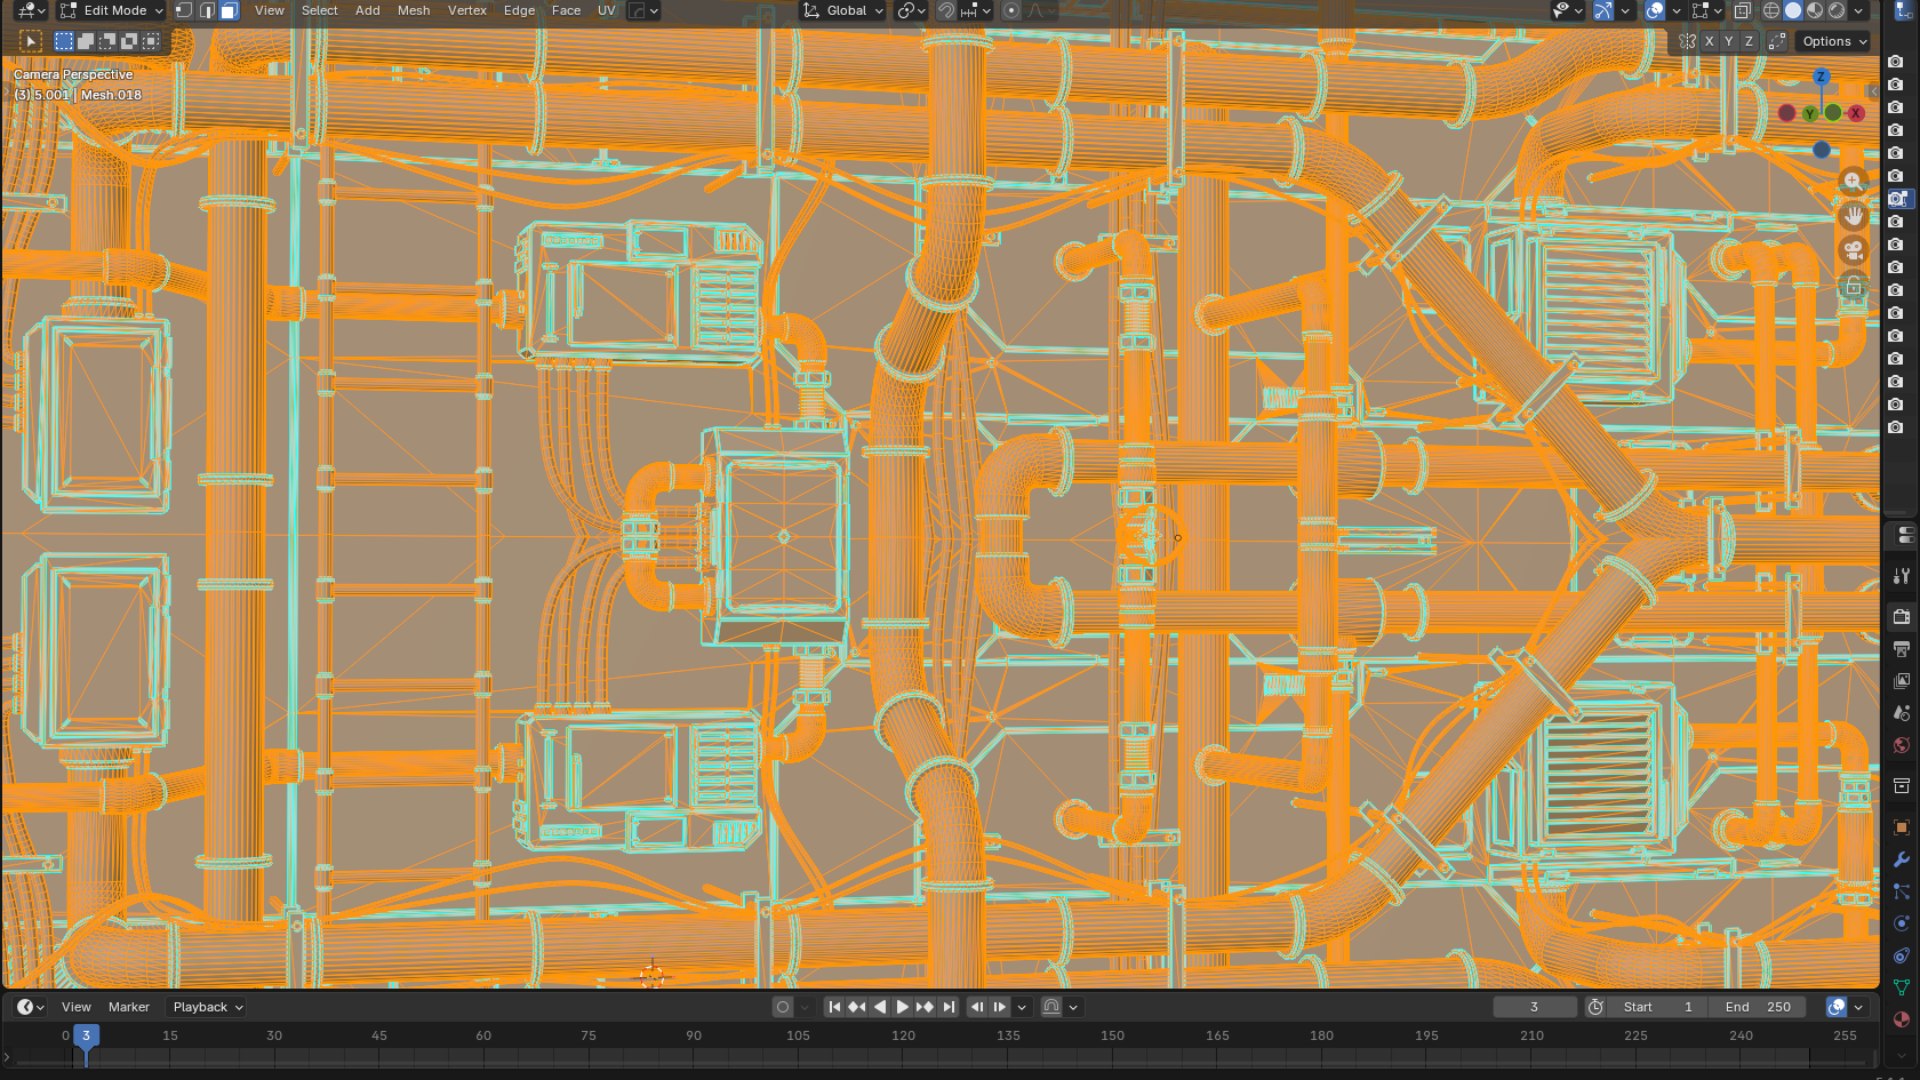The height and width of the screenshot is (1080, 1920).
Task: Click the pan hand viewport gizmo
Action: (1853, 216)
